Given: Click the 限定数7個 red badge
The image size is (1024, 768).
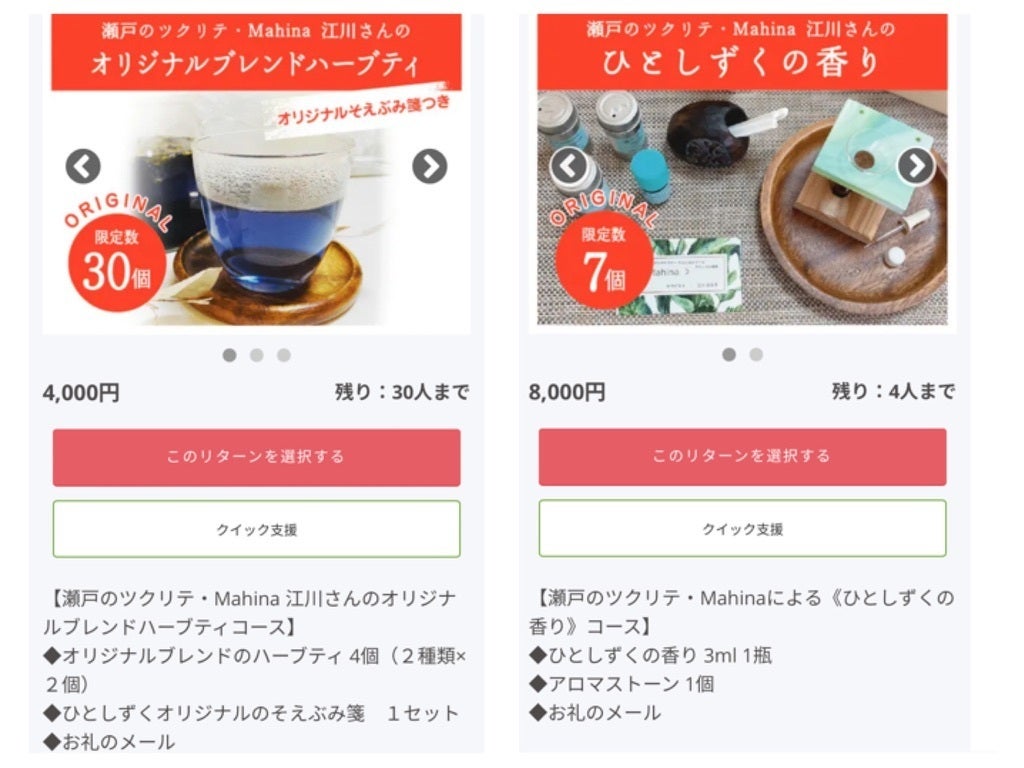Looking at the screenshot, I should coord(604,261).
